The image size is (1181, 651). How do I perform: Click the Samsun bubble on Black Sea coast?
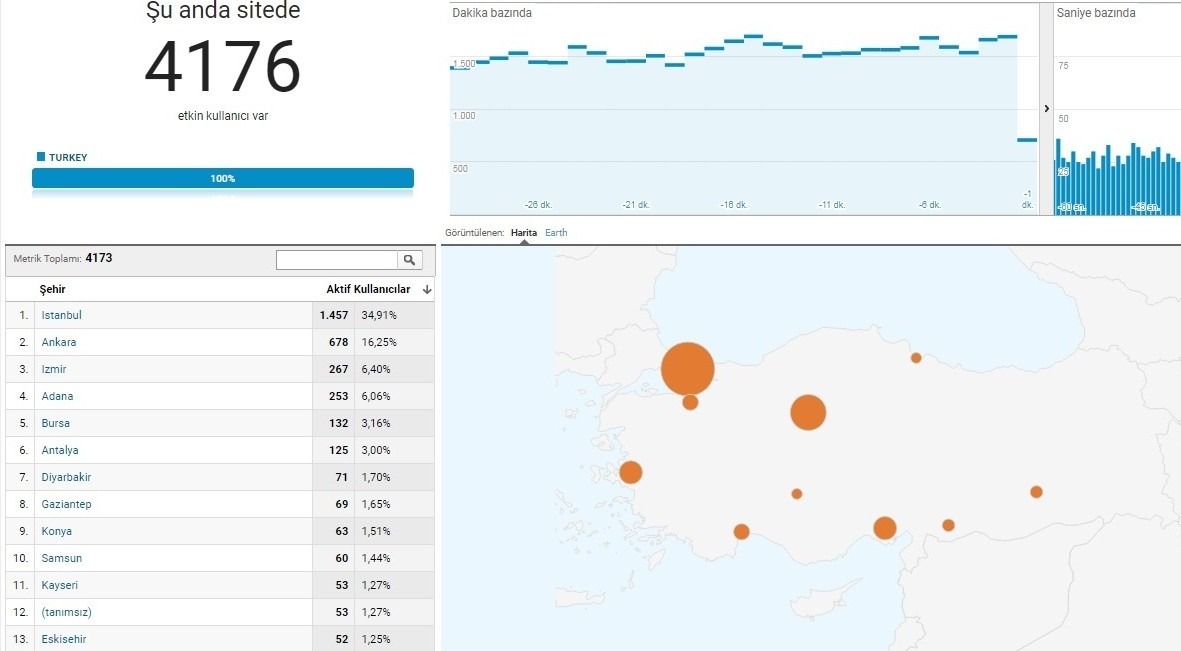[916, 358]
